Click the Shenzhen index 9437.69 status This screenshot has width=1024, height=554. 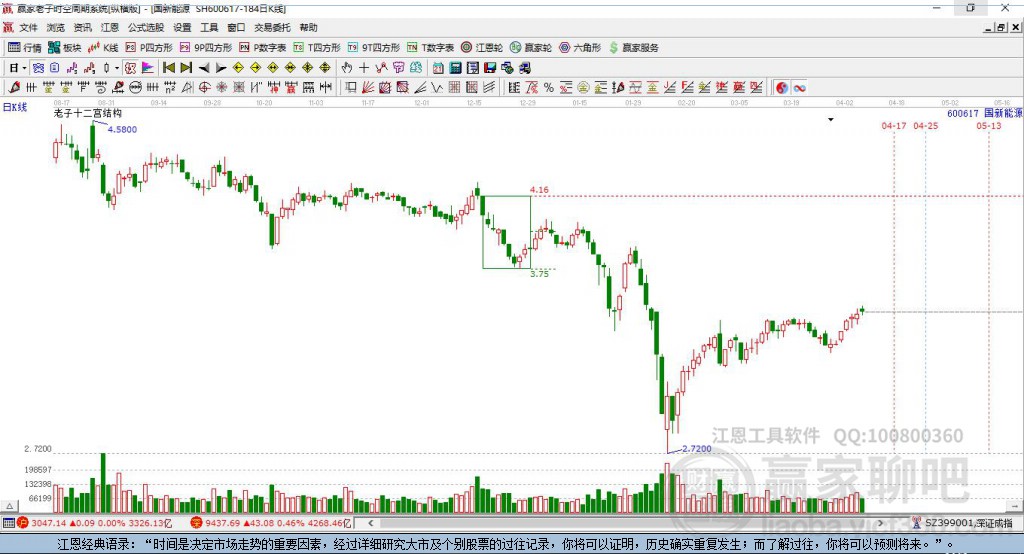(271, 523)
